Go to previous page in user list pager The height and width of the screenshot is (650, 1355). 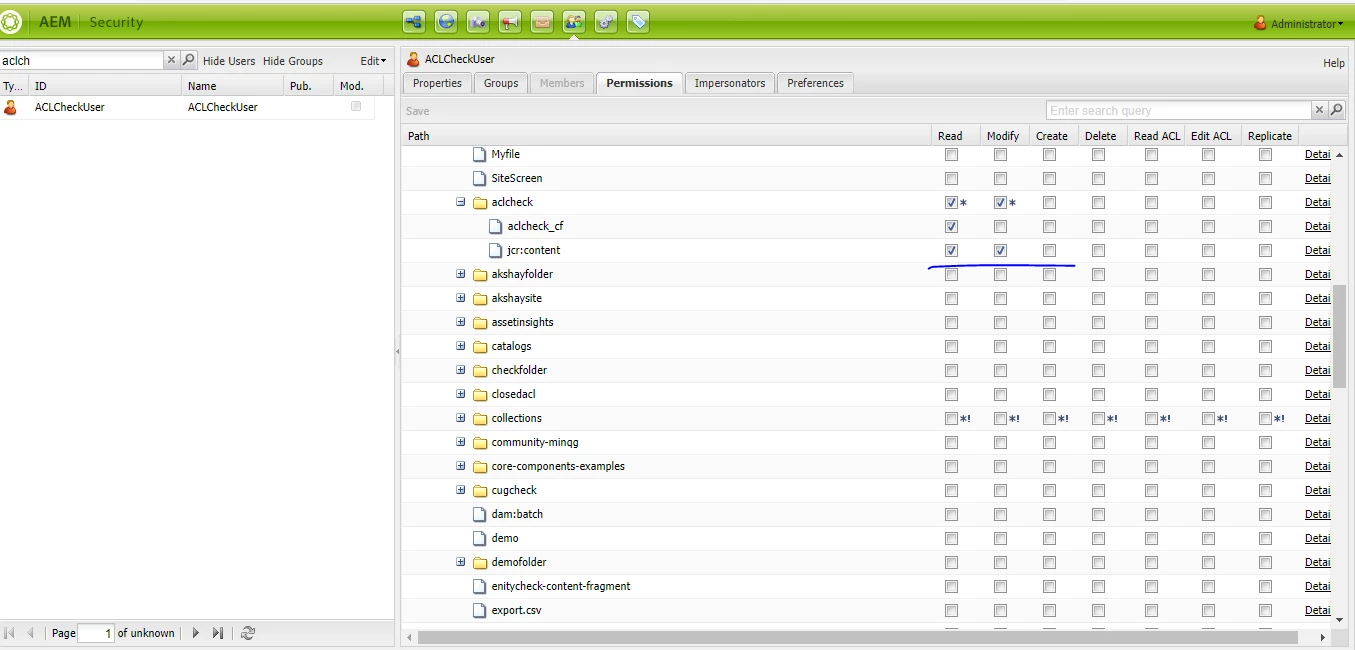30,633
